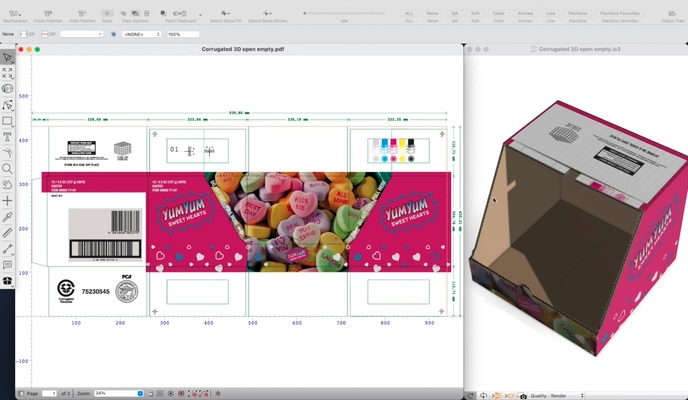Open the Workspaces toolbar menu

pos(15,16)
